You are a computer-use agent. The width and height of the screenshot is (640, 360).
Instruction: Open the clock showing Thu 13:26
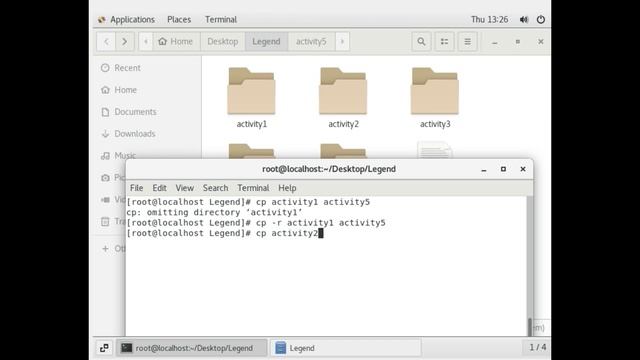tap(489, 20)
